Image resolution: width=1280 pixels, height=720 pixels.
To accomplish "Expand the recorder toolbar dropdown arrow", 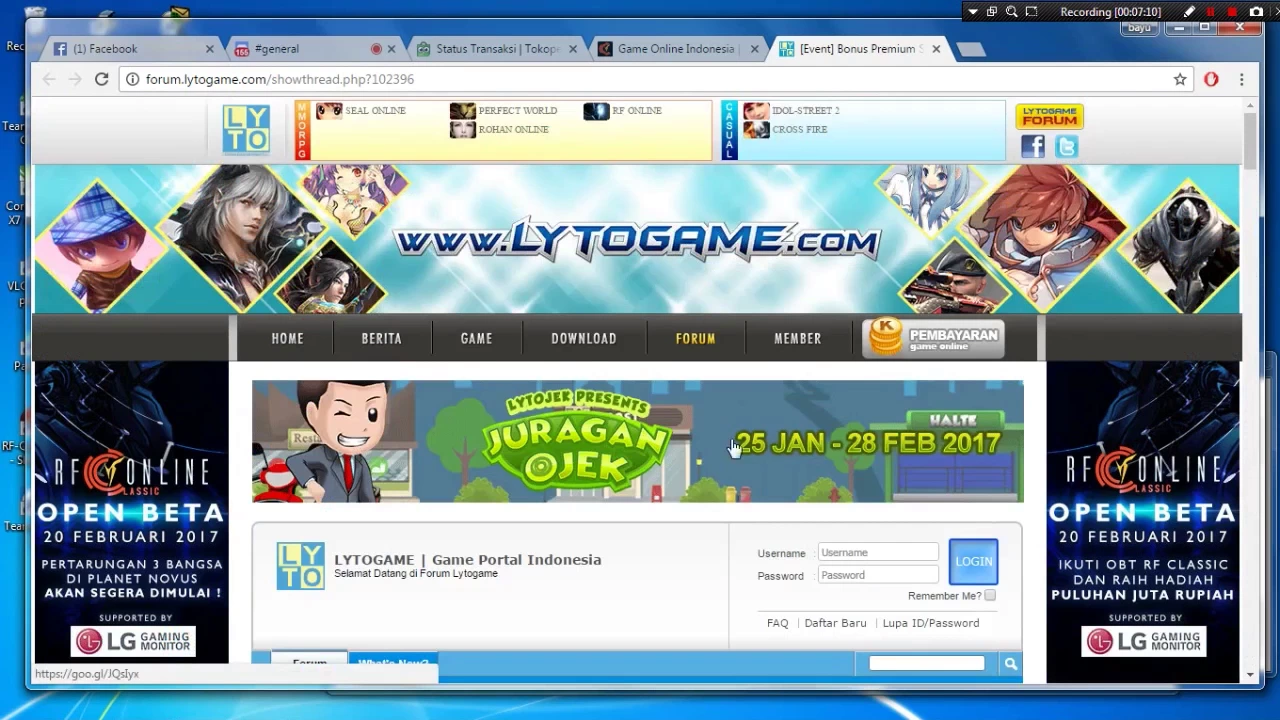I will coord(972,12).
